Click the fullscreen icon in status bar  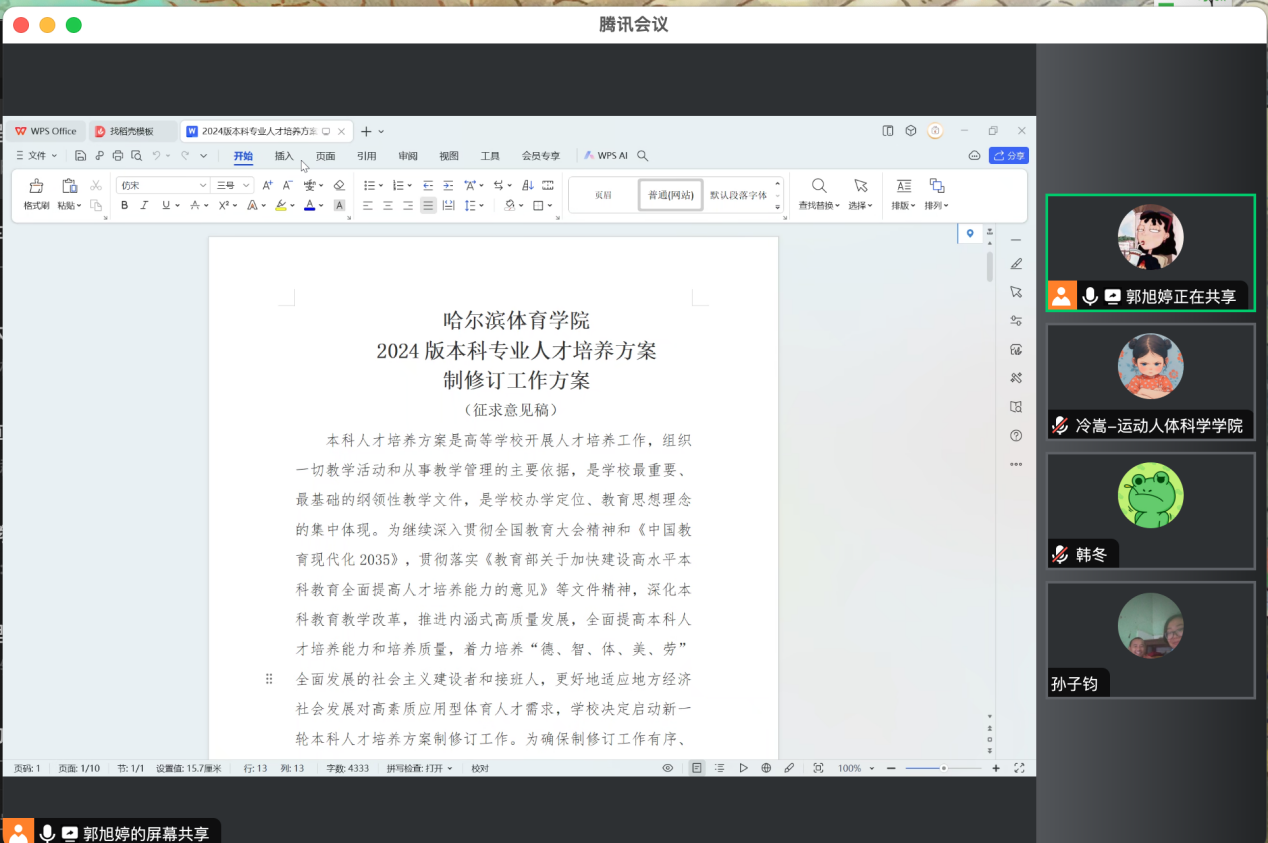1019,768
